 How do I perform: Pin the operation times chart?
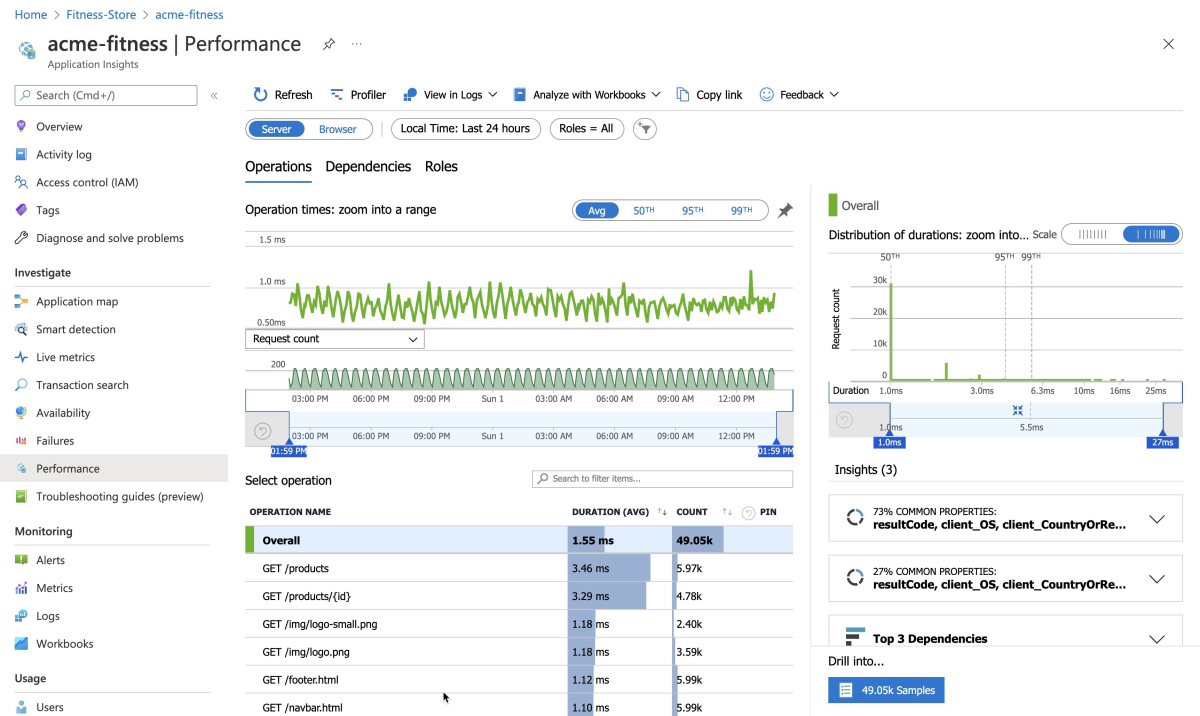(785, 211)
